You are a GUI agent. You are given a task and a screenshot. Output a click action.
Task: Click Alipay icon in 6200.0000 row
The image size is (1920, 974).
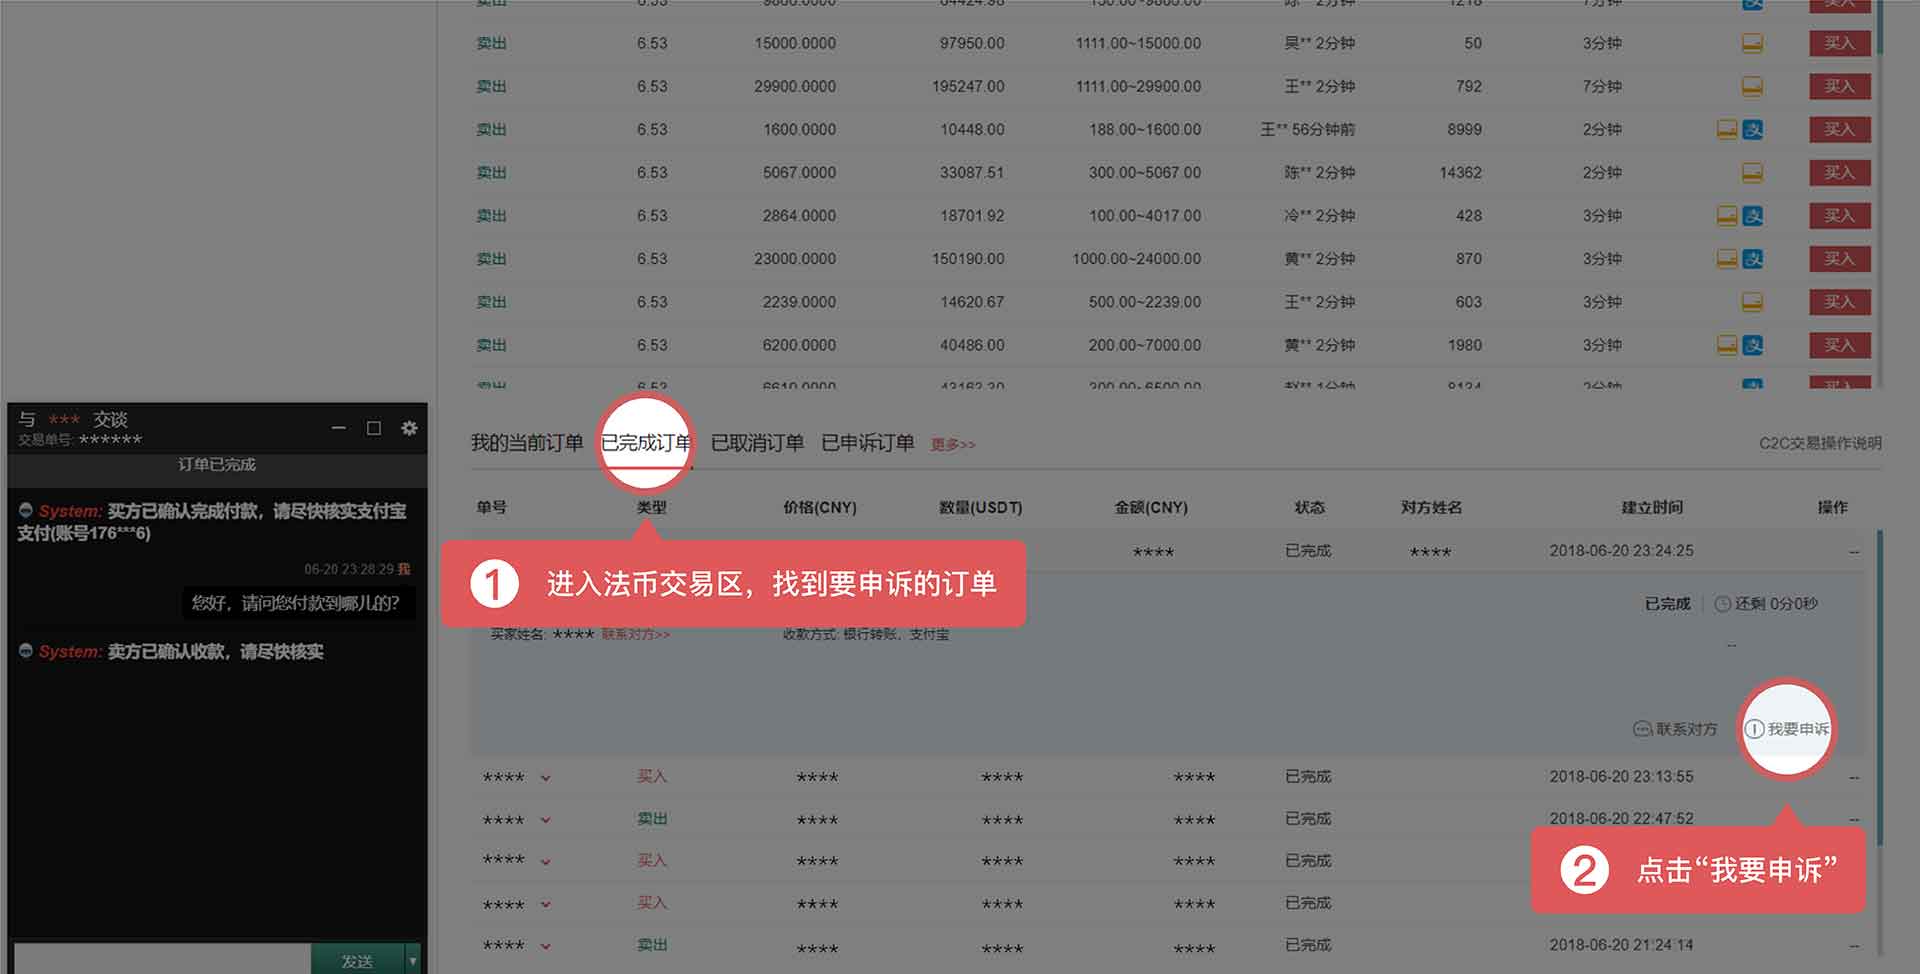1753,344
